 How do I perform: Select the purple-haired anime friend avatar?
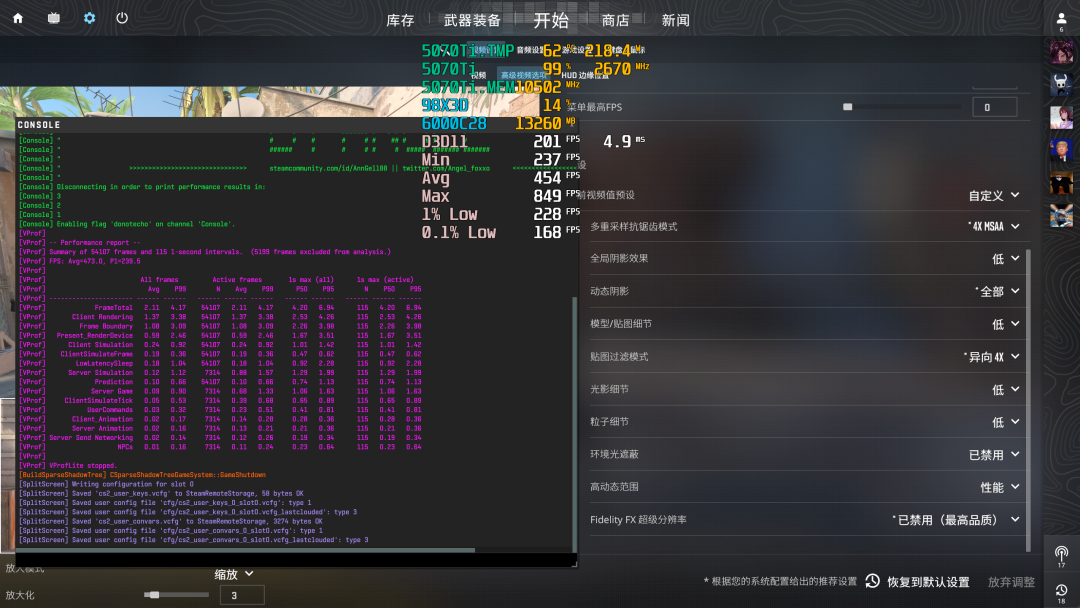coord(1061,52)
